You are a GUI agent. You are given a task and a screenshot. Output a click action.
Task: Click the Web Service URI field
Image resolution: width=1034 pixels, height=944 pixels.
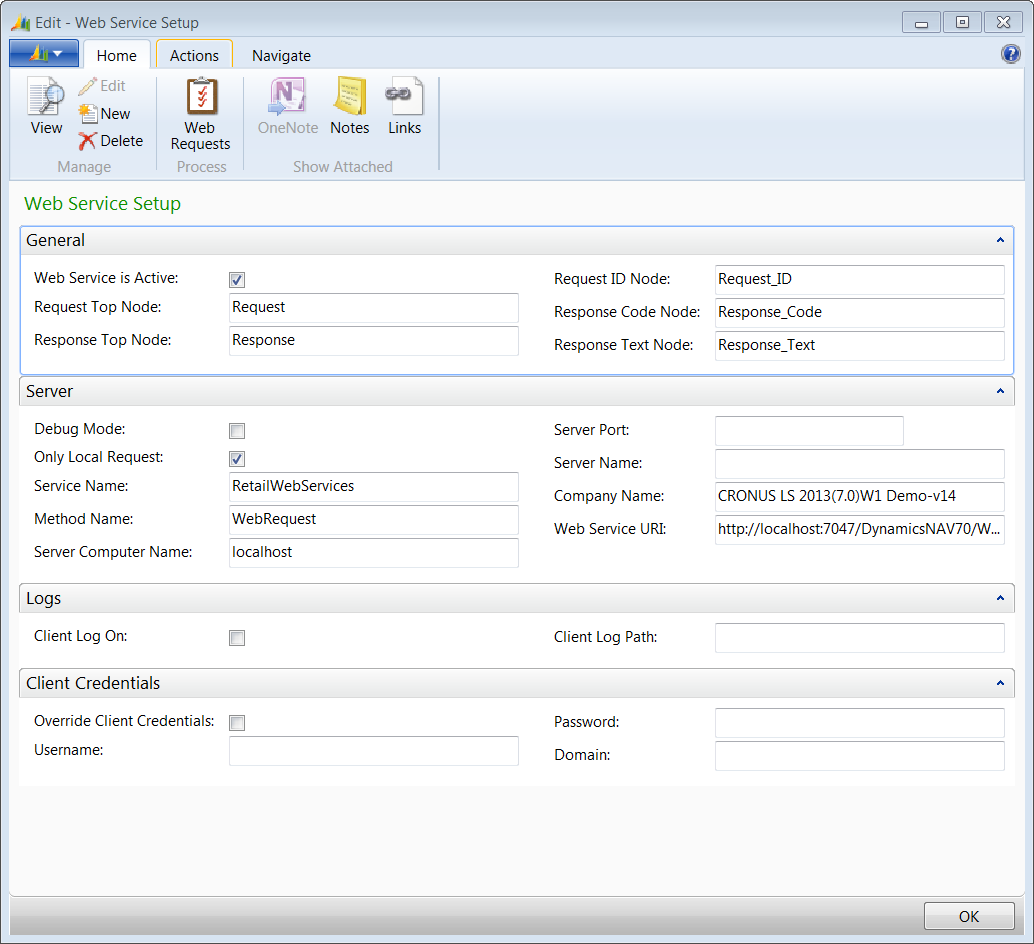(x=859, y=529)
